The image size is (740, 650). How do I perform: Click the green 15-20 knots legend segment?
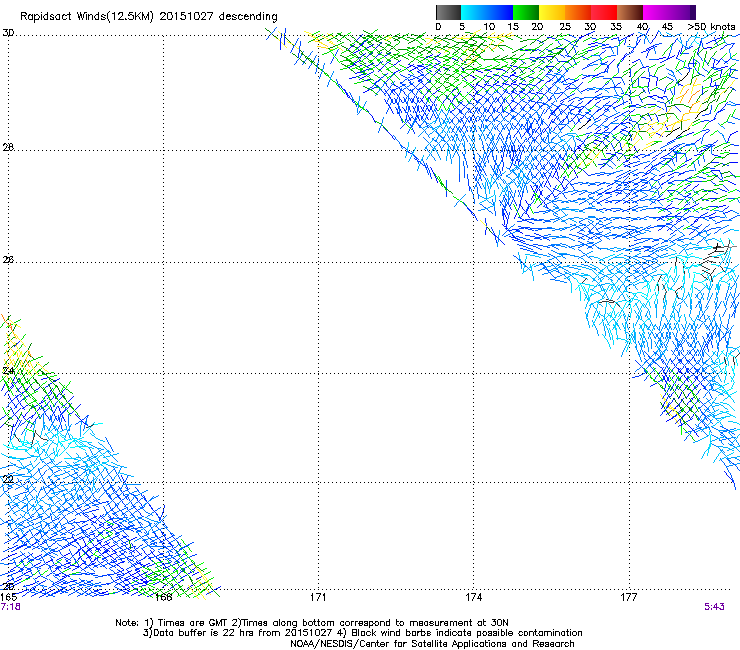pos(526,12)
